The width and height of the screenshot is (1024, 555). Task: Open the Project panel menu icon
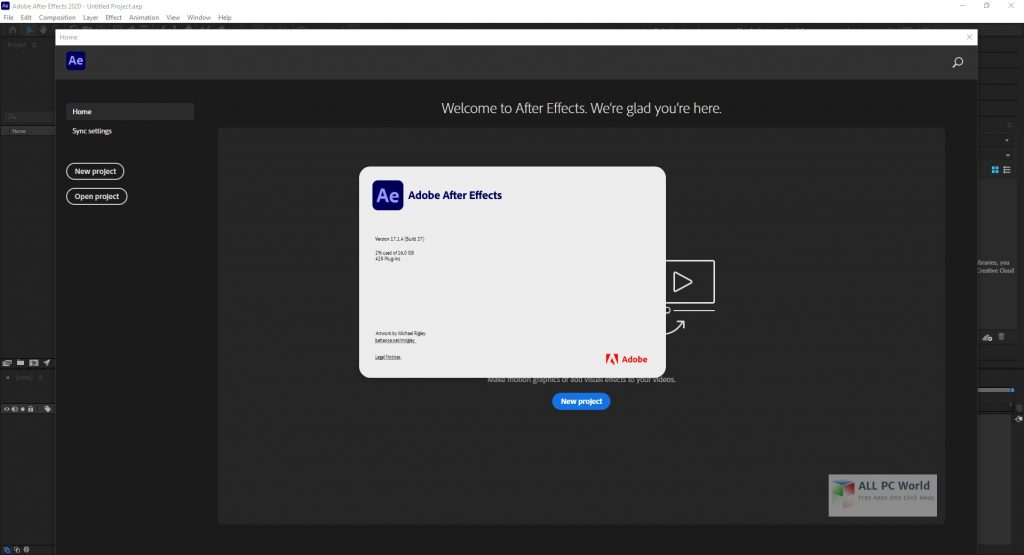[34, 45]
